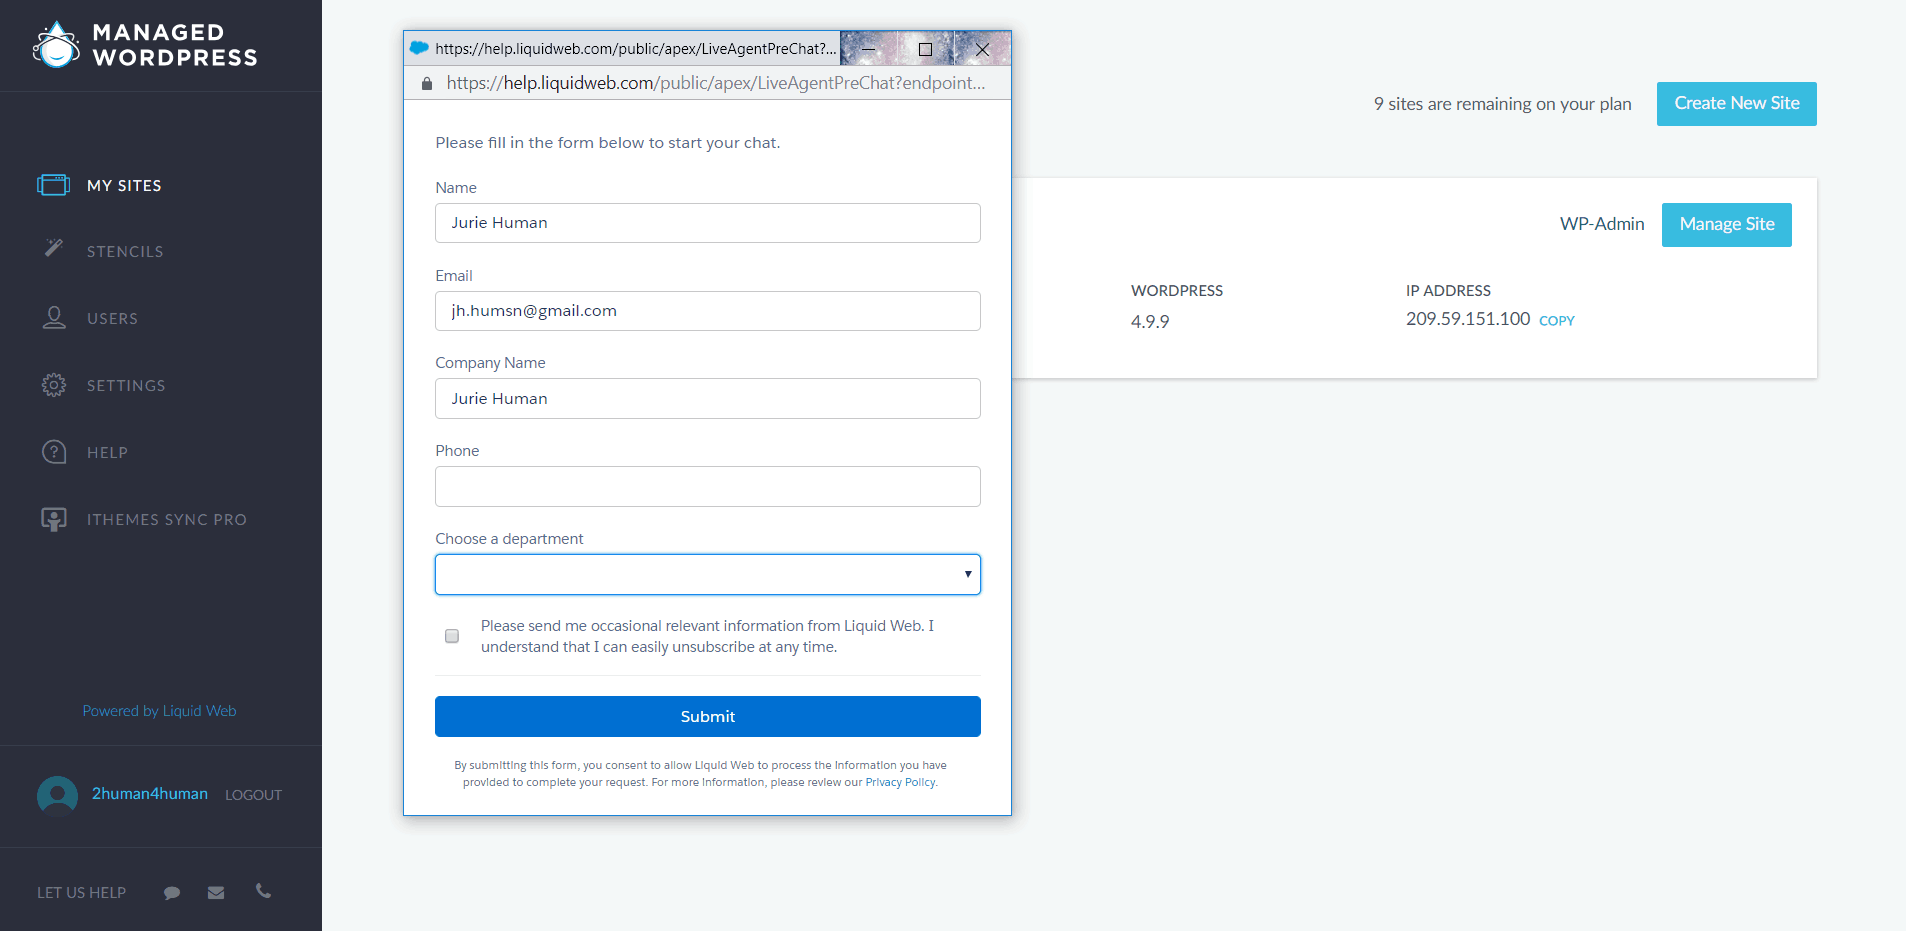Click into the Company Name field

pyautogui.click(x=708, y=398)
